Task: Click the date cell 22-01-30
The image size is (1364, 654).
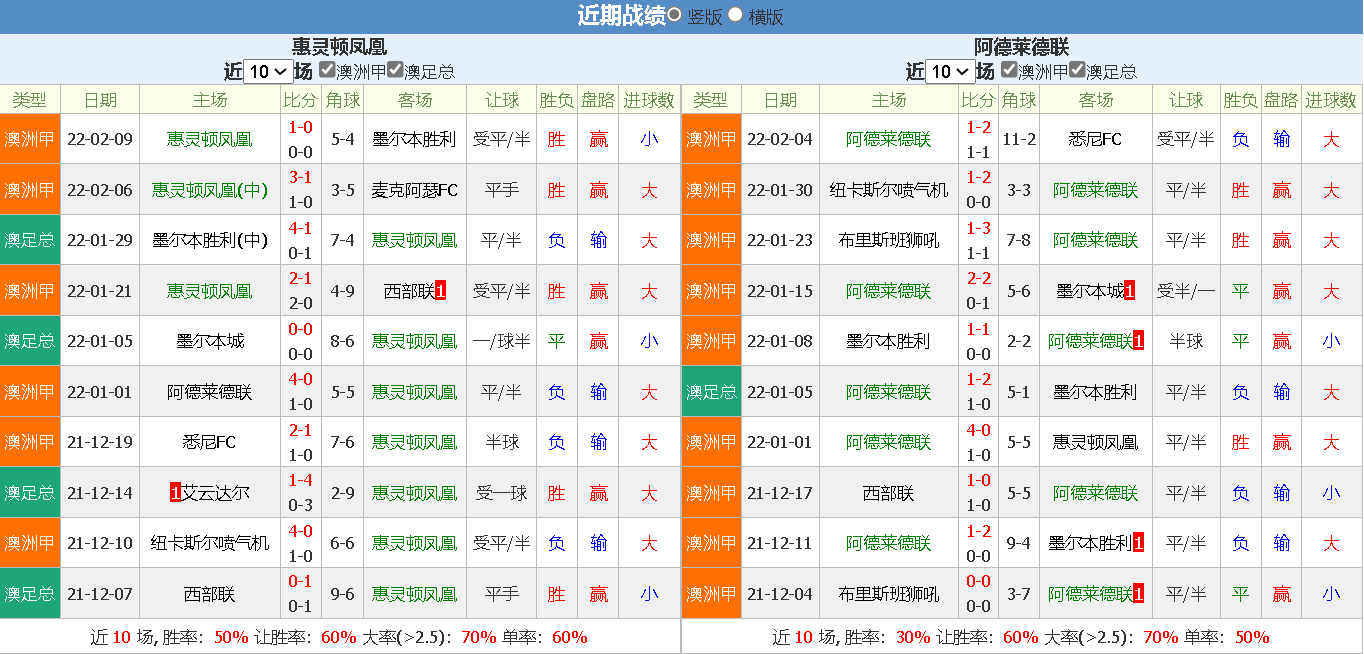Action: click(x=780, y=190)
